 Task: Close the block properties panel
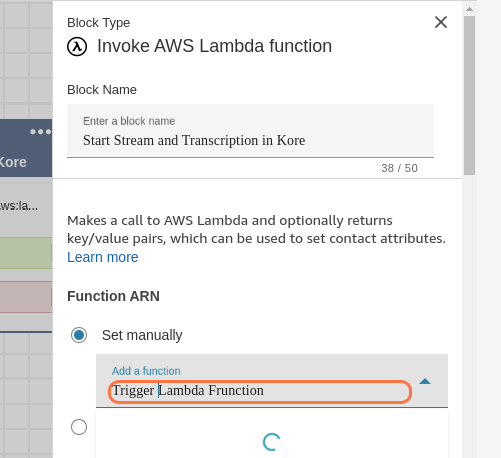click(441, 22)
